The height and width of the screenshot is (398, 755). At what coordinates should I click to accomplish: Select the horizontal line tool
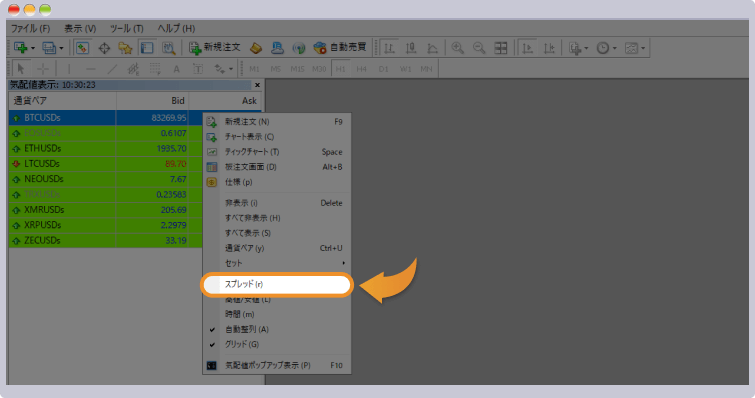tap(91, 69)
